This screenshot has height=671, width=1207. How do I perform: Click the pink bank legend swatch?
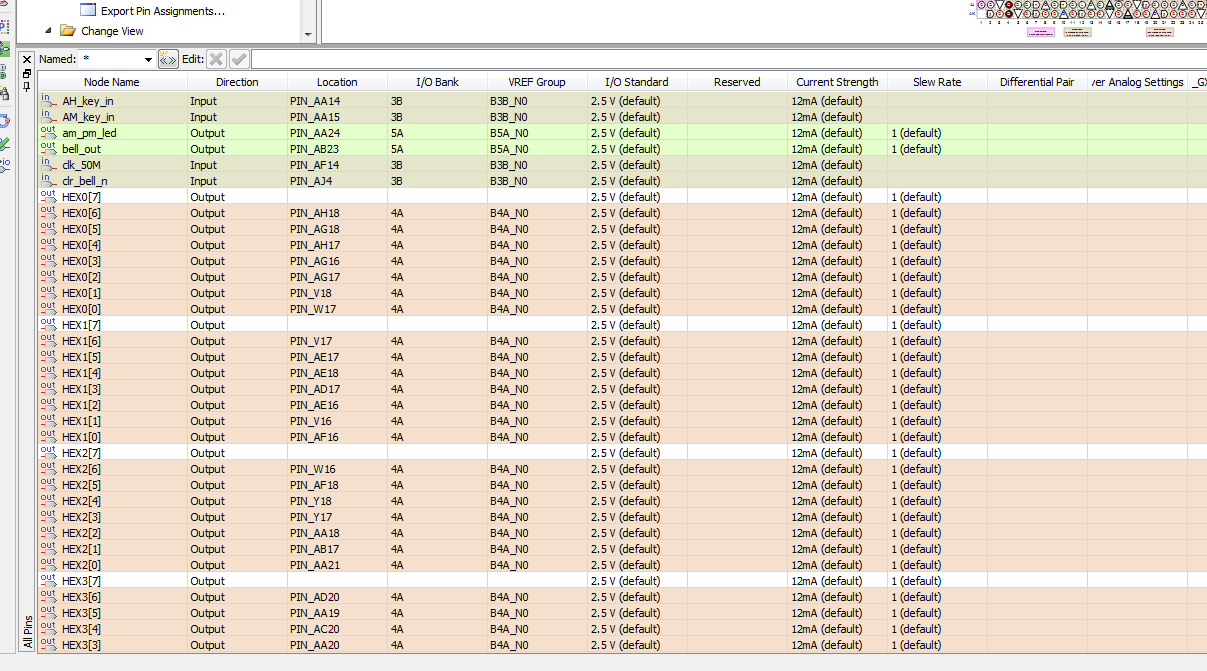(x=1041, y=32)
